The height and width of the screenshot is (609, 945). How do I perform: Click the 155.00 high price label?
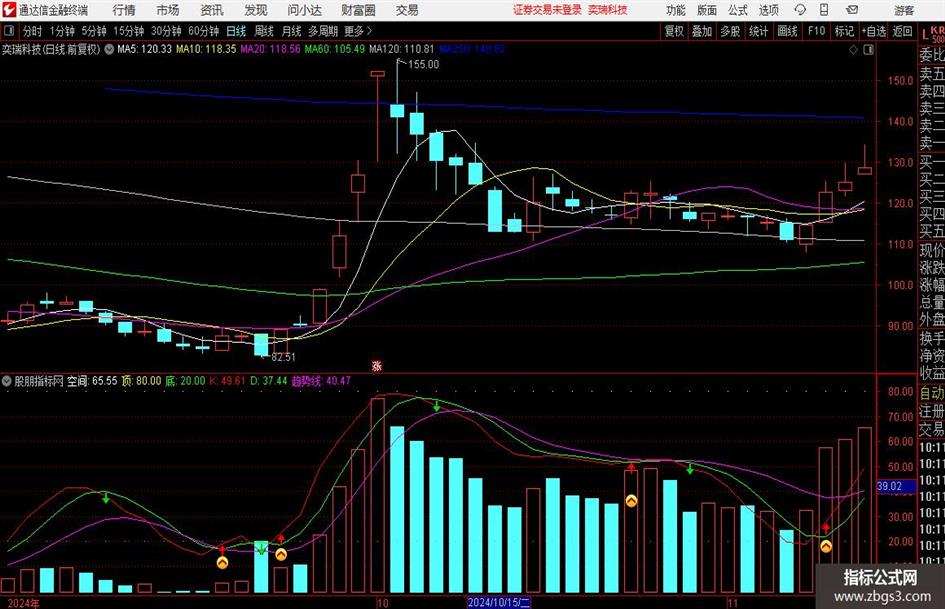(x=424, y=65)
